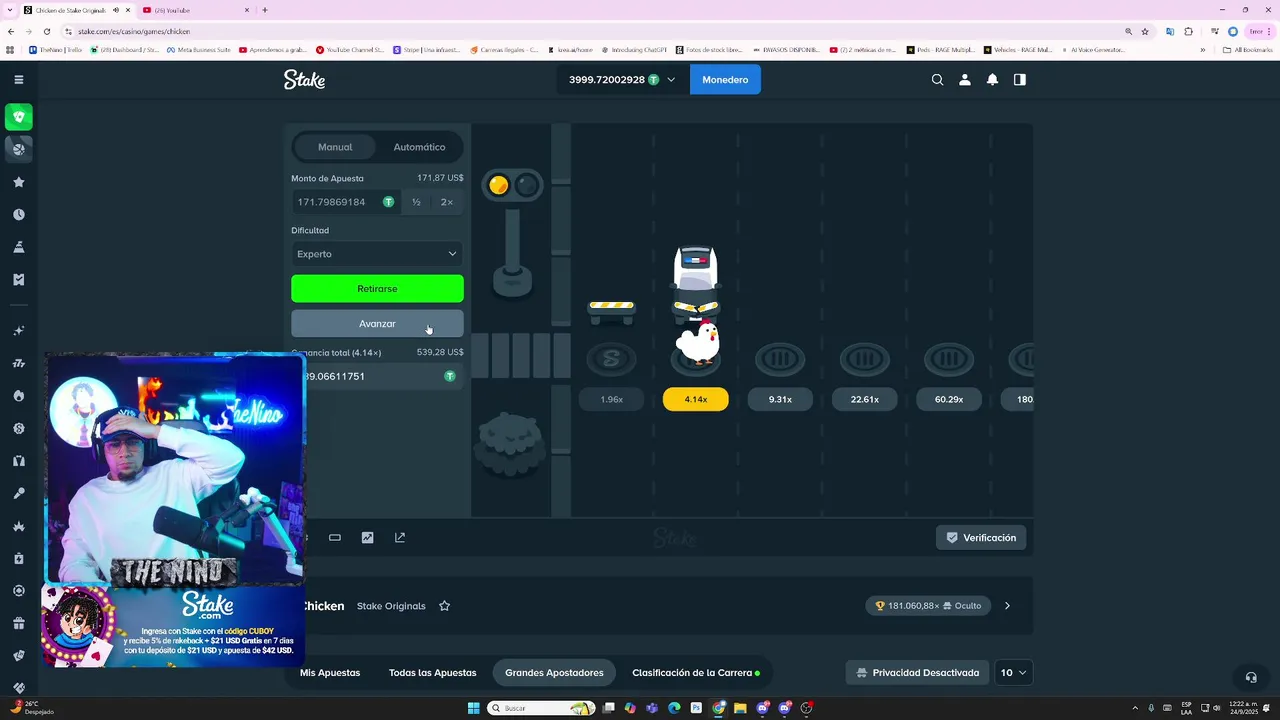This screenshot has height=720, width=1280.
Task: Focus the Monto de Apuesta input
Action: pos(346,202)
